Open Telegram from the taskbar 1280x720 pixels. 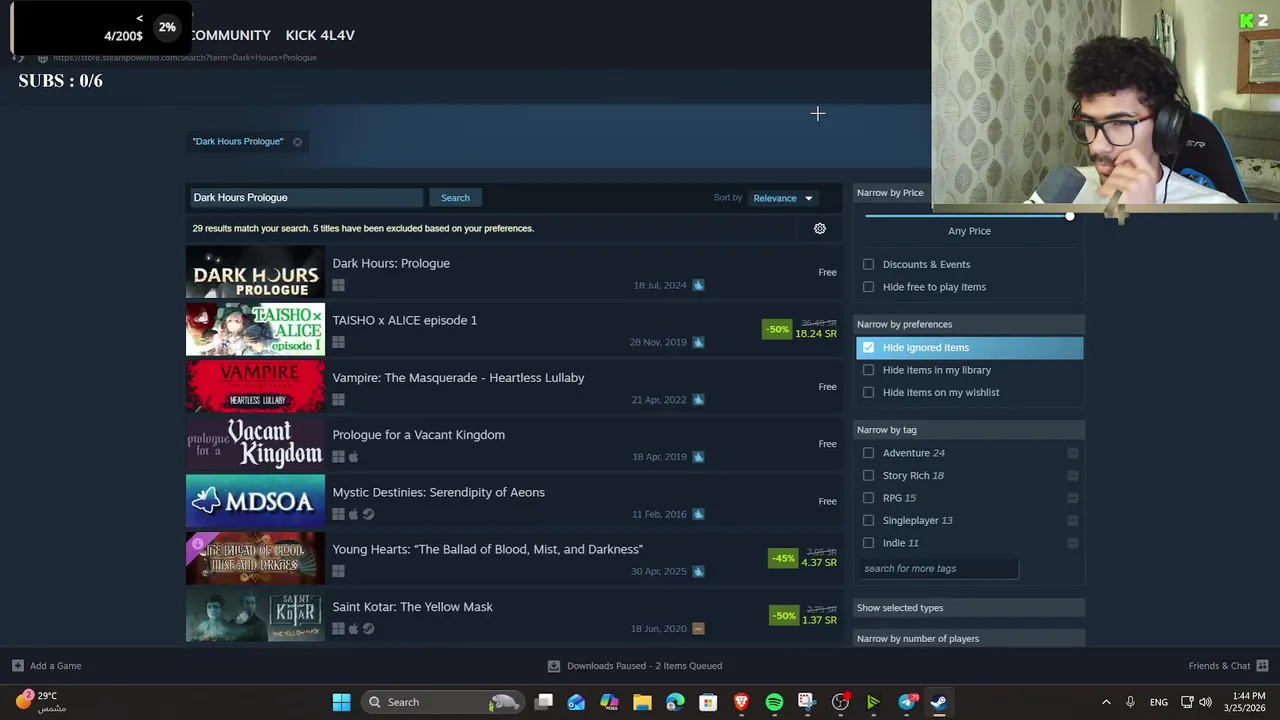tap(907, 702)
